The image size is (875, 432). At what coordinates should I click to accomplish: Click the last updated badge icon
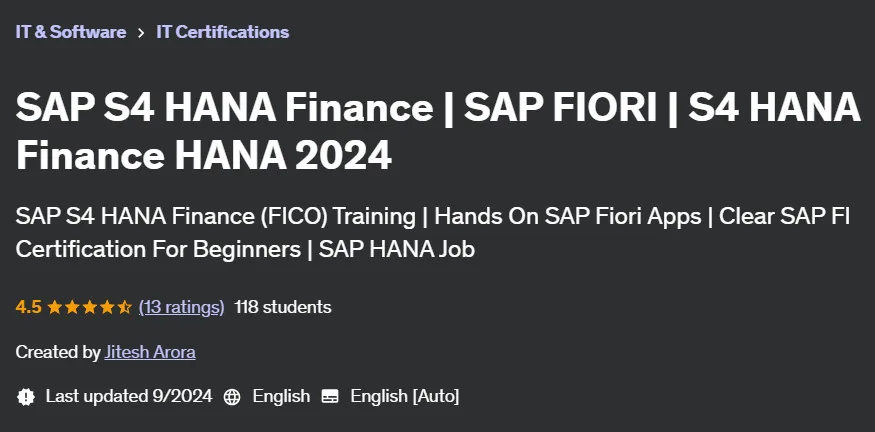pyautogui.click(x=26, y=397)
